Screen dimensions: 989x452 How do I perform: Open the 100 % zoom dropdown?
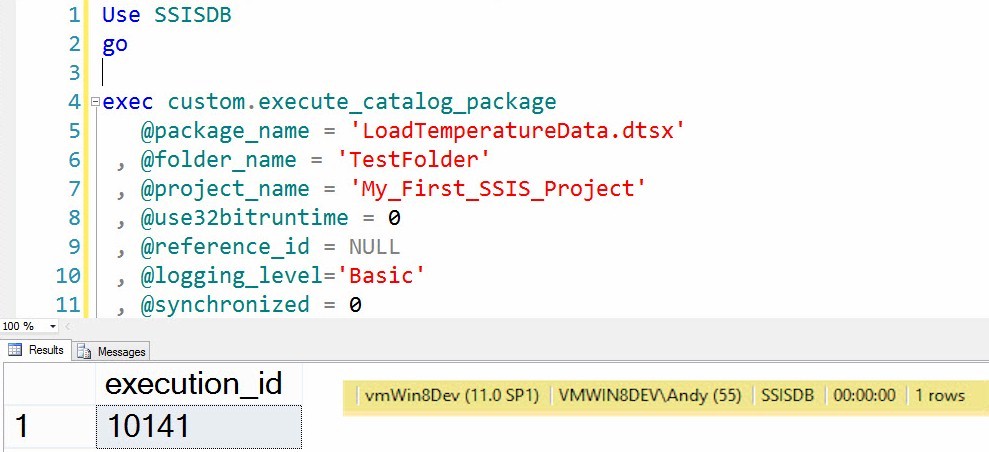(51, 326)
